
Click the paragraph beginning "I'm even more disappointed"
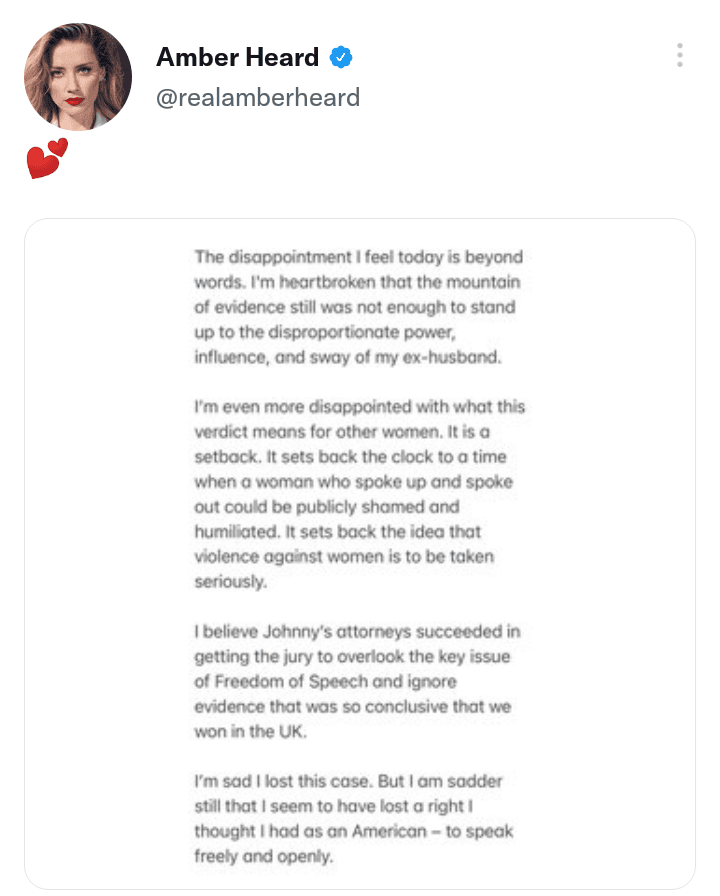click(x=358, y=494)
